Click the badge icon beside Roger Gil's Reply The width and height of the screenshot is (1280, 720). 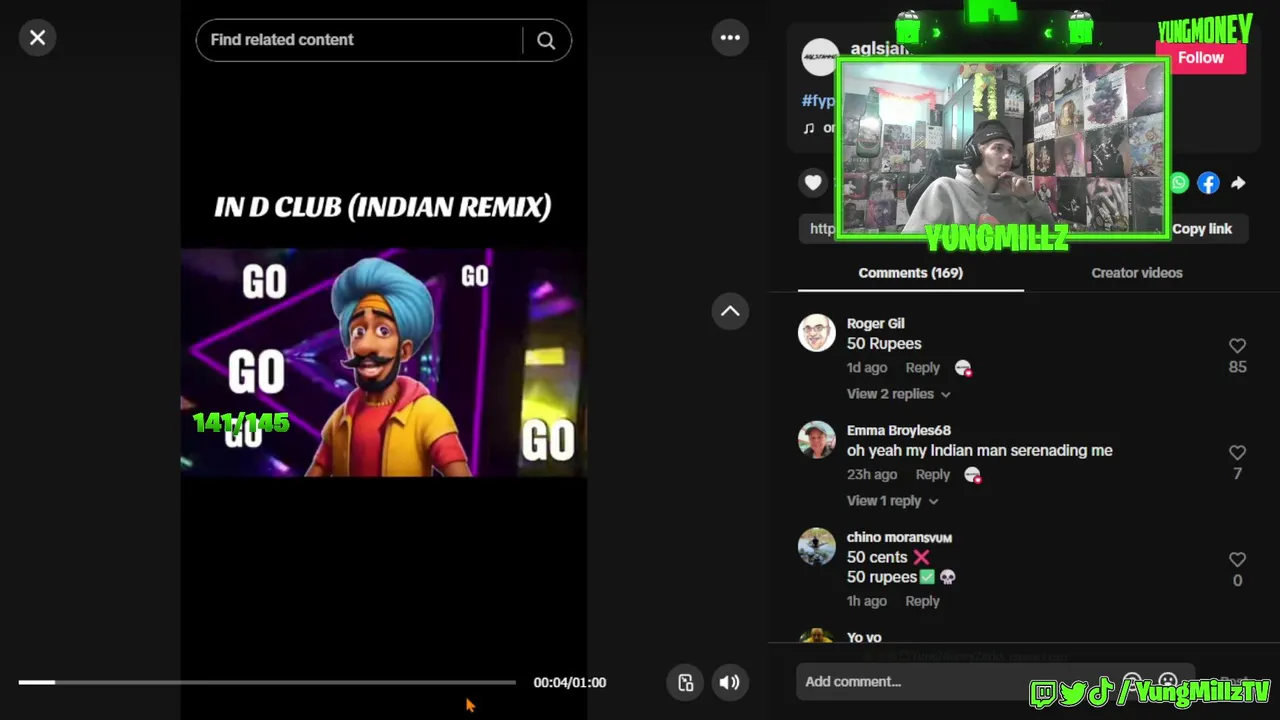coord(963,368)
